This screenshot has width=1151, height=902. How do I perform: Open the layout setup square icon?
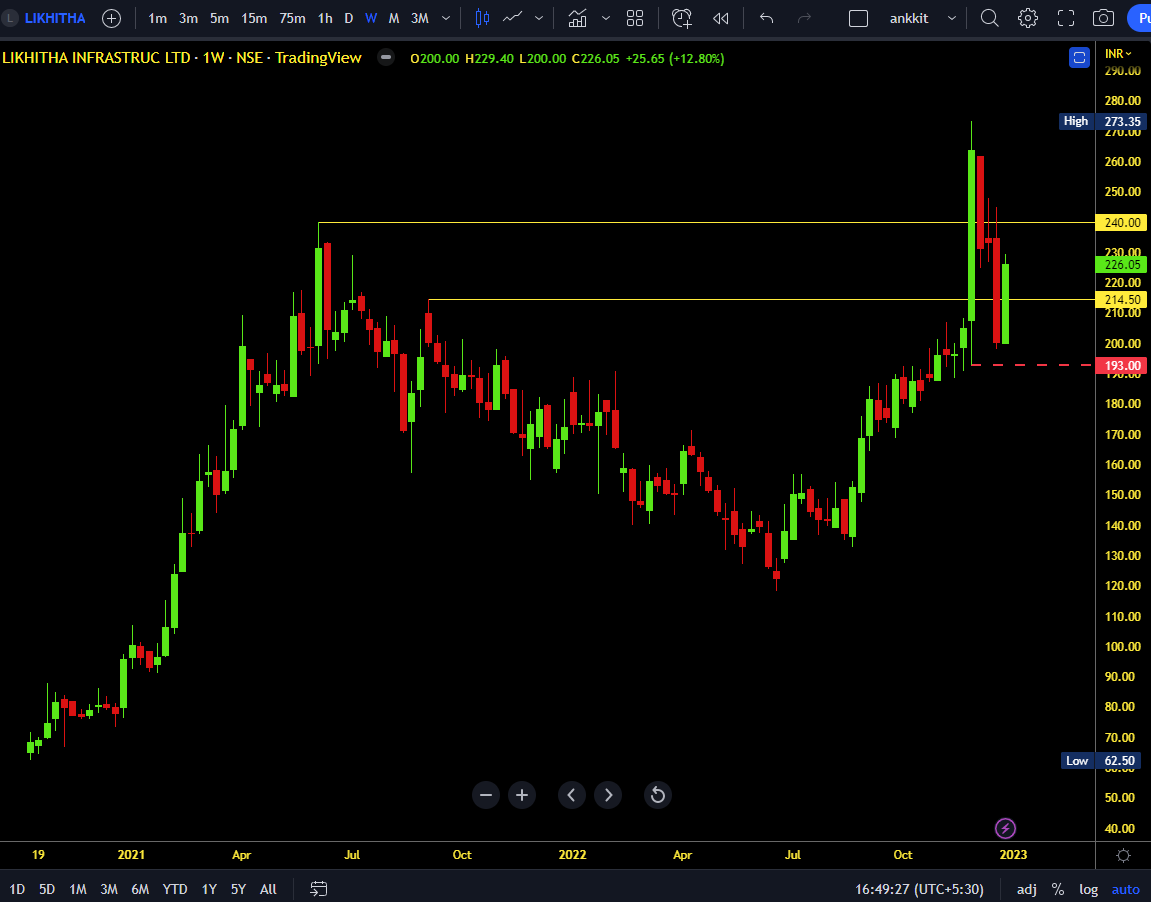858,18
